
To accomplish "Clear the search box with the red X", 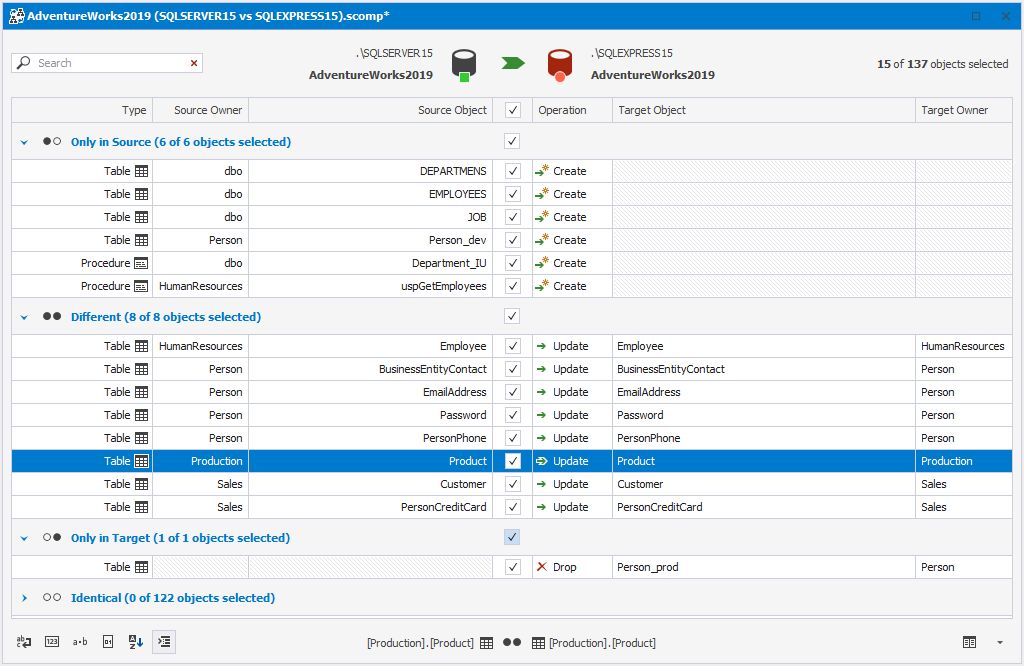I will (194, 63).
